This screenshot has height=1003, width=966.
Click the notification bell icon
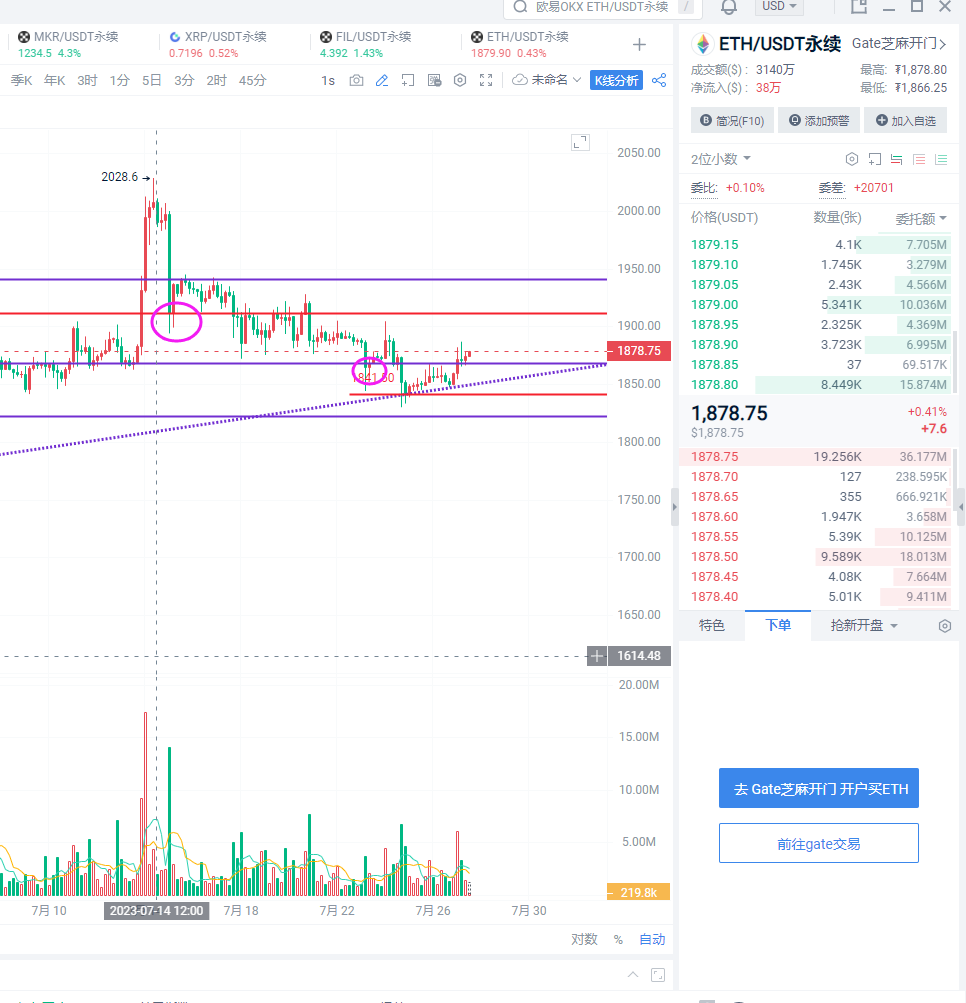[729, 7]
